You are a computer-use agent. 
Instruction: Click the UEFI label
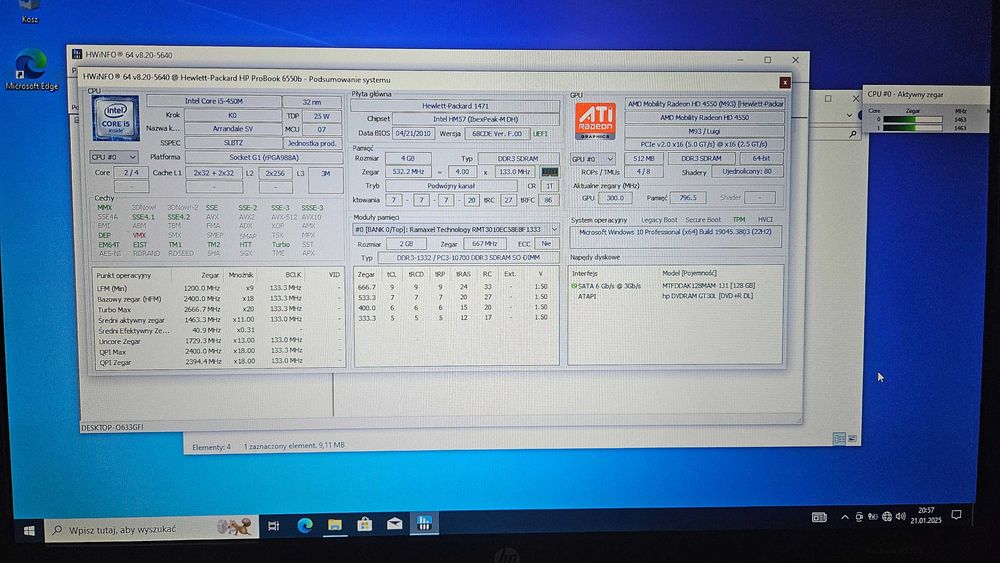540,134
